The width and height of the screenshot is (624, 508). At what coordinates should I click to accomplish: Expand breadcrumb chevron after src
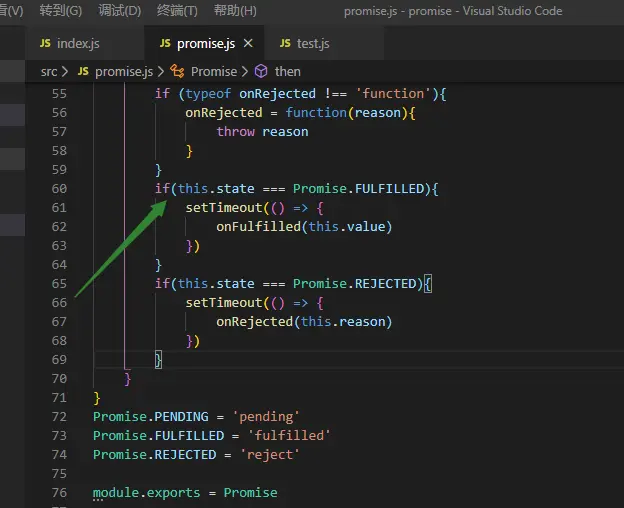[x=65, y=72]
